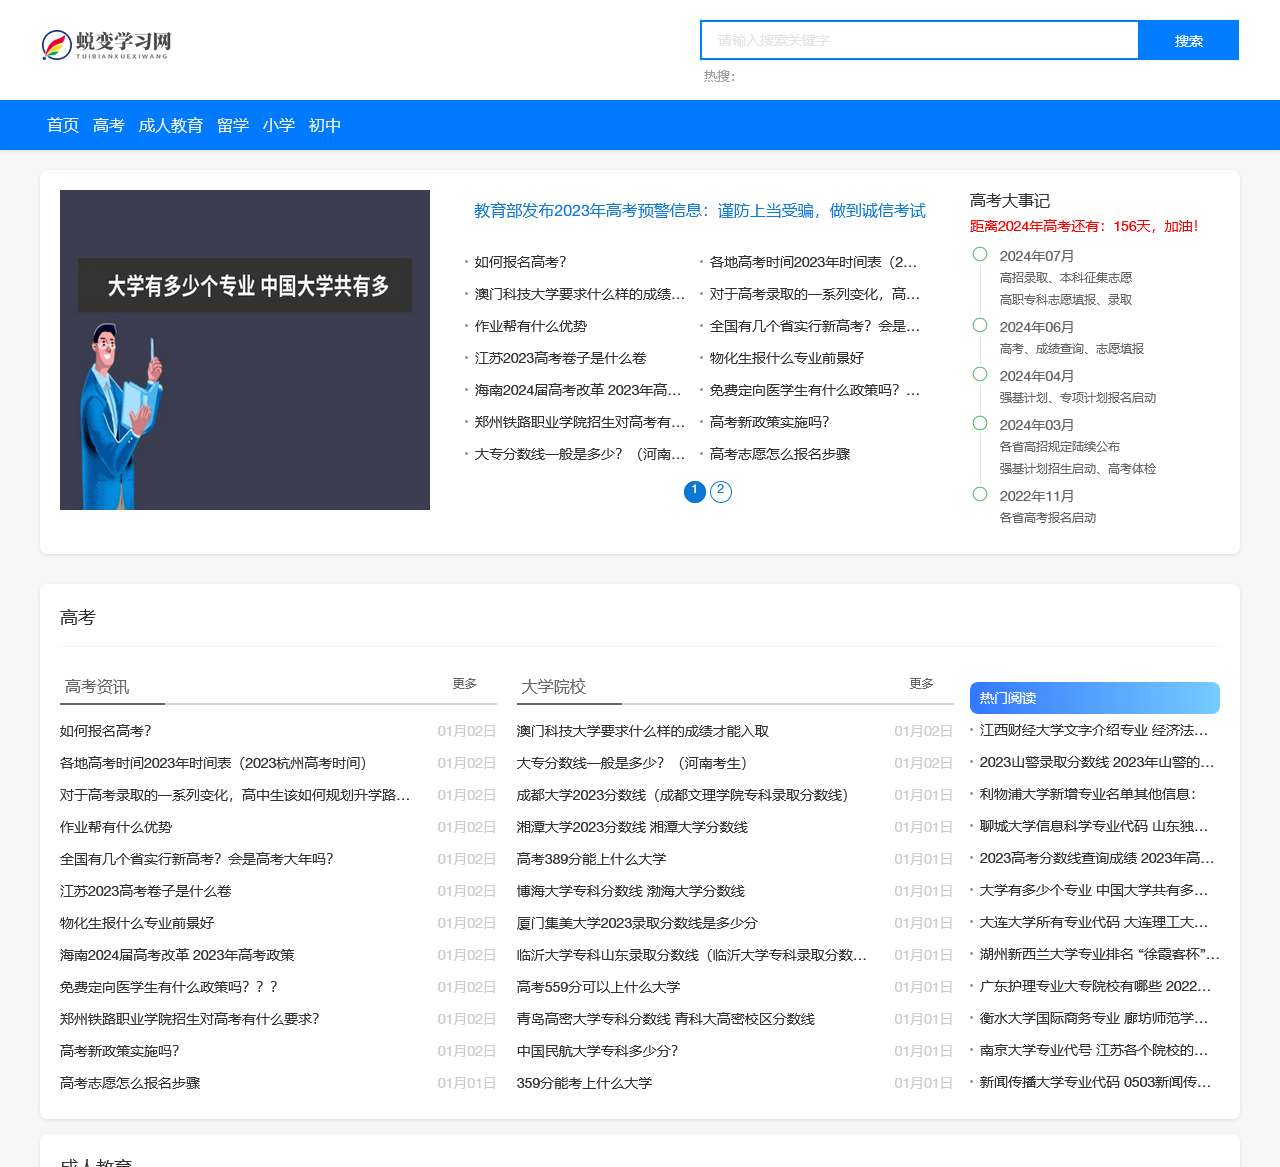Open the article 如何报名高考 in 高考资讯 list
The height and width of the screenshot is (1167, 1280).
[106, 731]
